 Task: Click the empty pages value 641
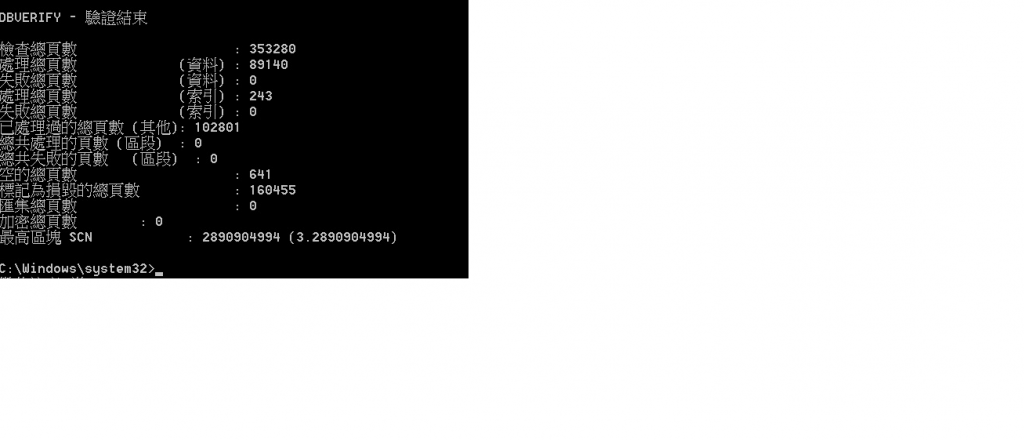(261, 174)
